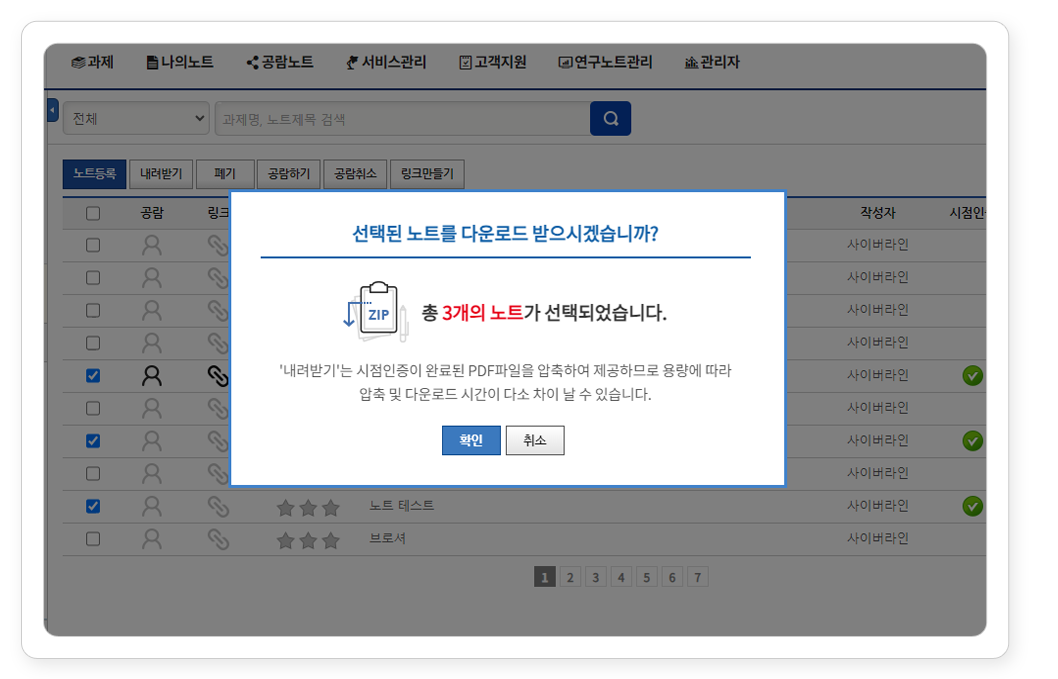Screen dimensions: 1058x679
Task: Cancel the download with 취소 button
Action: point(535,440)
